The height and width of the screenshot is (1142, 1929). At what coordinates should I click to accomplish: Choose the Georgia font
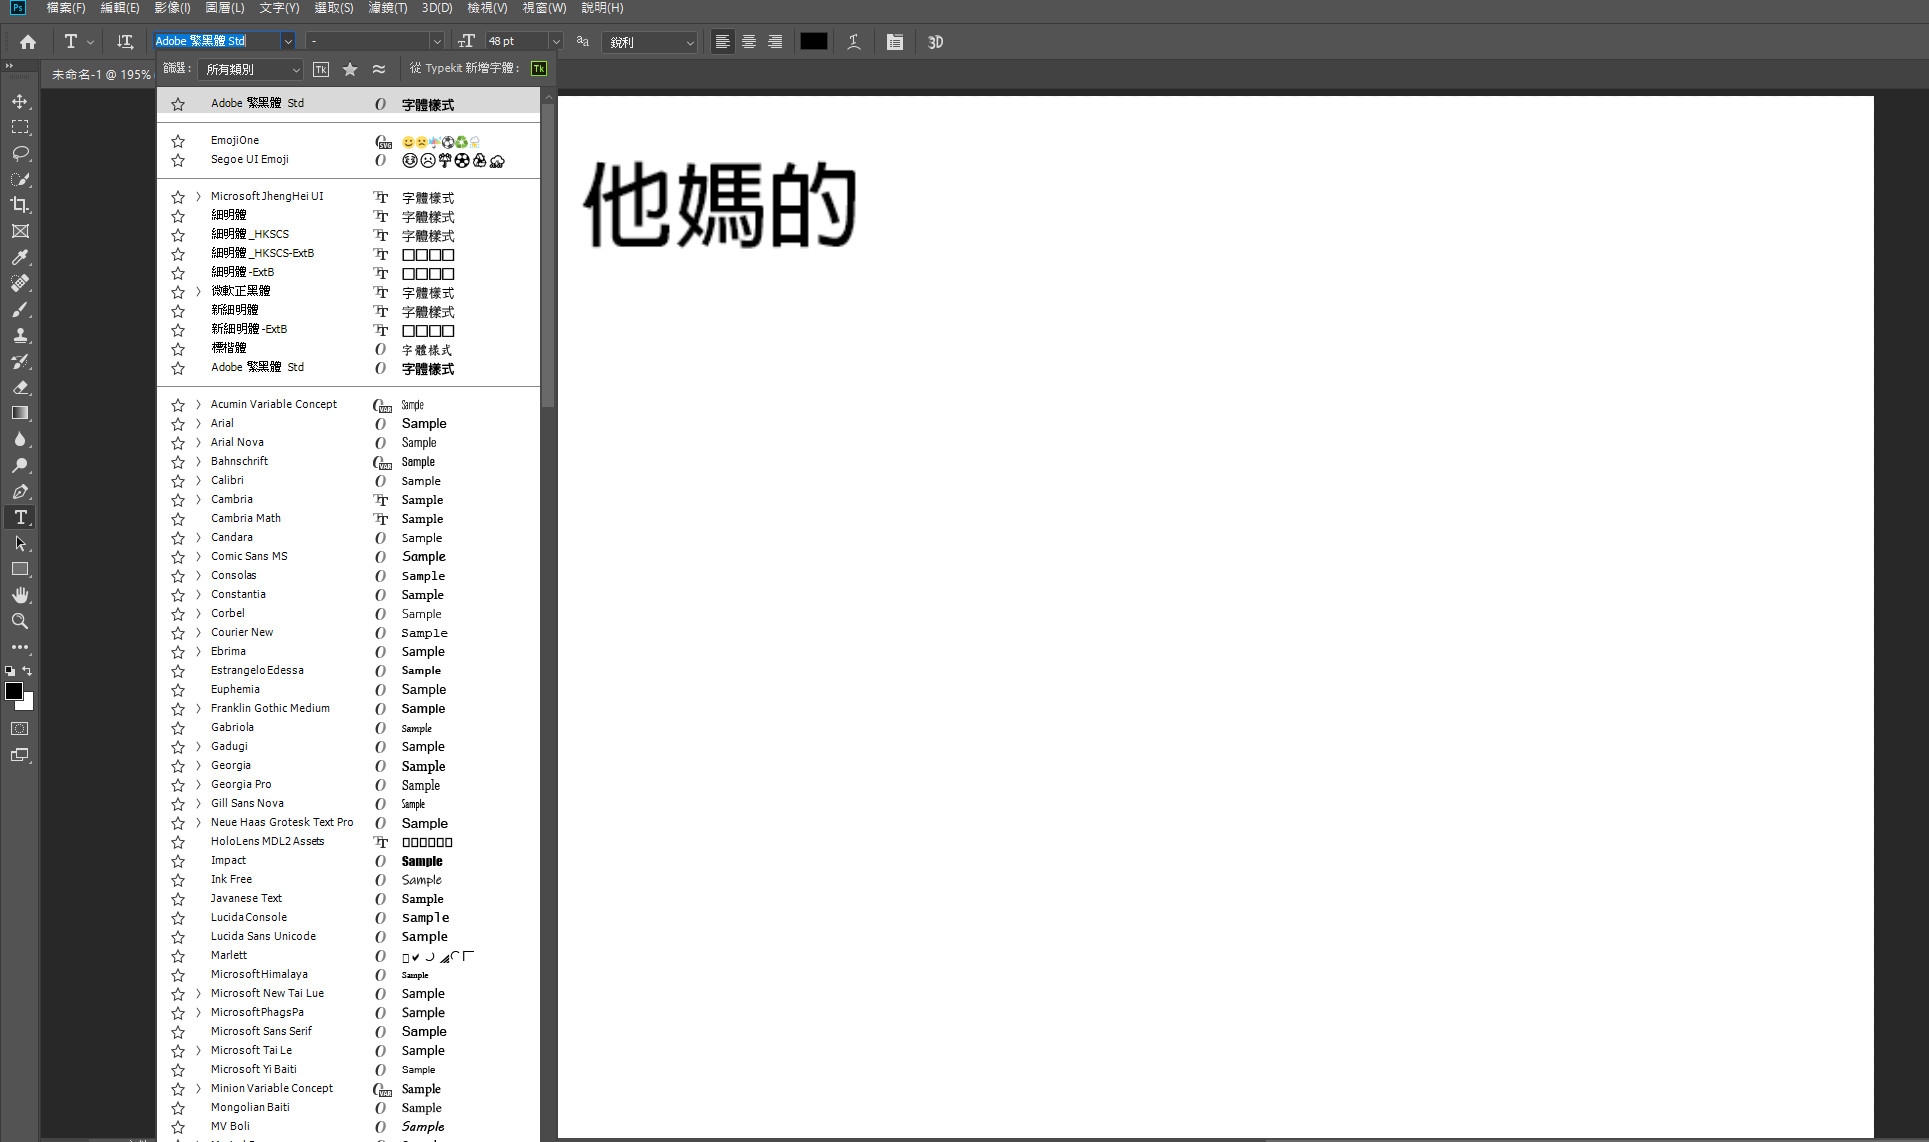(231, 765)
